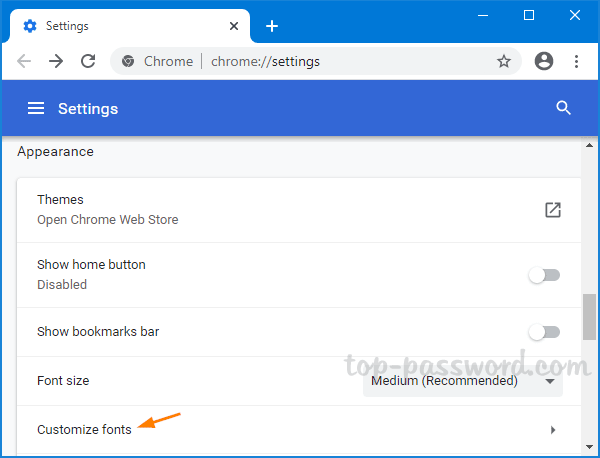Open the Settings hamburger menu
This screenshot has width=600, height=458.
(x=36, y=108)
